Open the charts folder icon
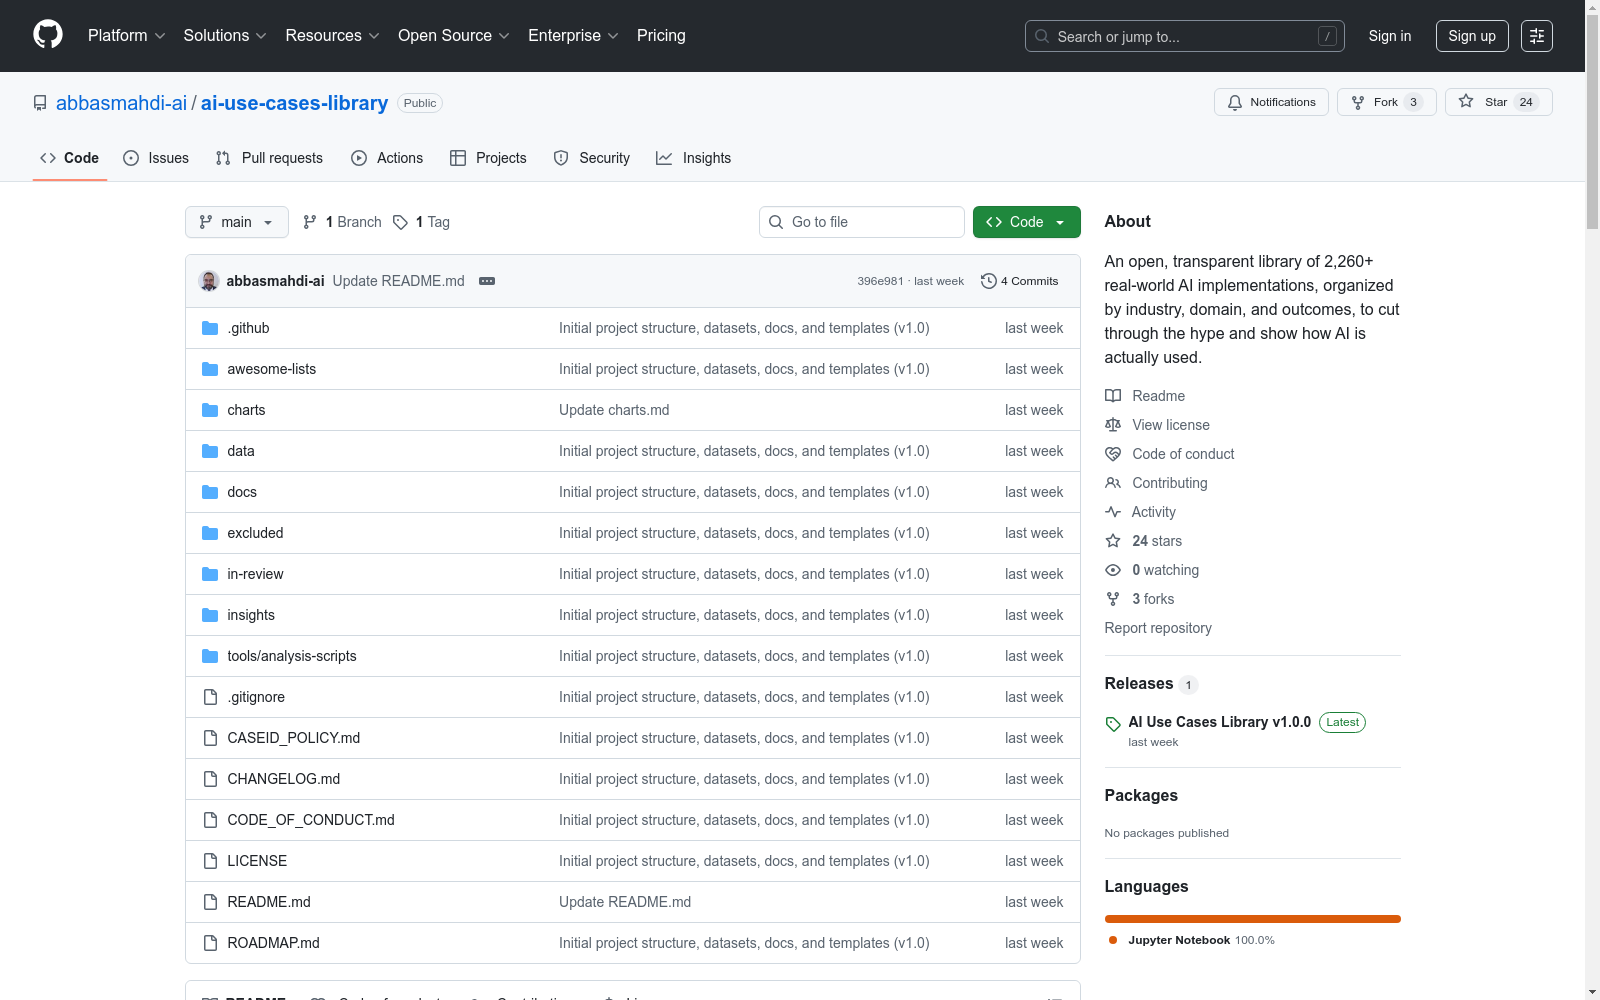1600x1000 pixels. point(210,410)
